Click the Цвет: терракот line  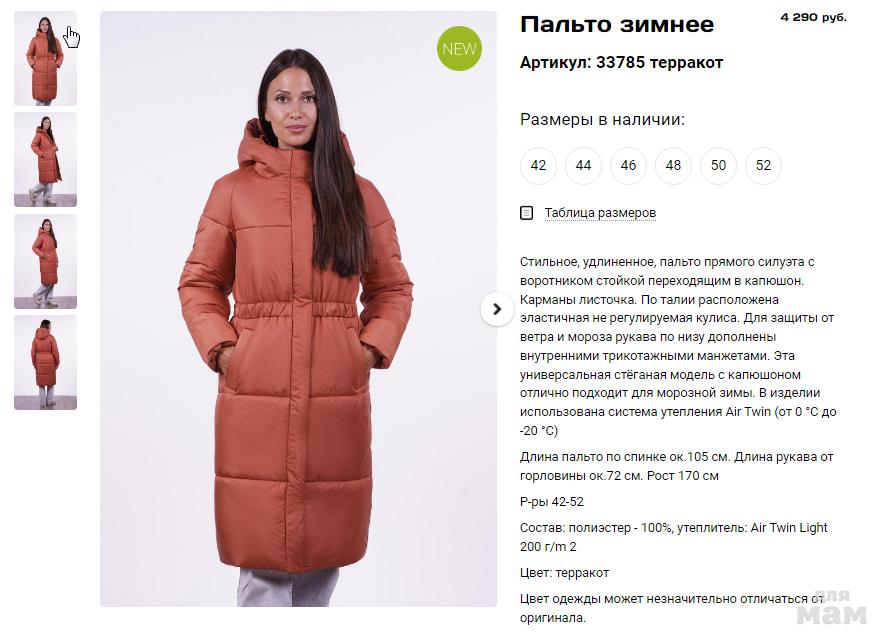(564, 573)
